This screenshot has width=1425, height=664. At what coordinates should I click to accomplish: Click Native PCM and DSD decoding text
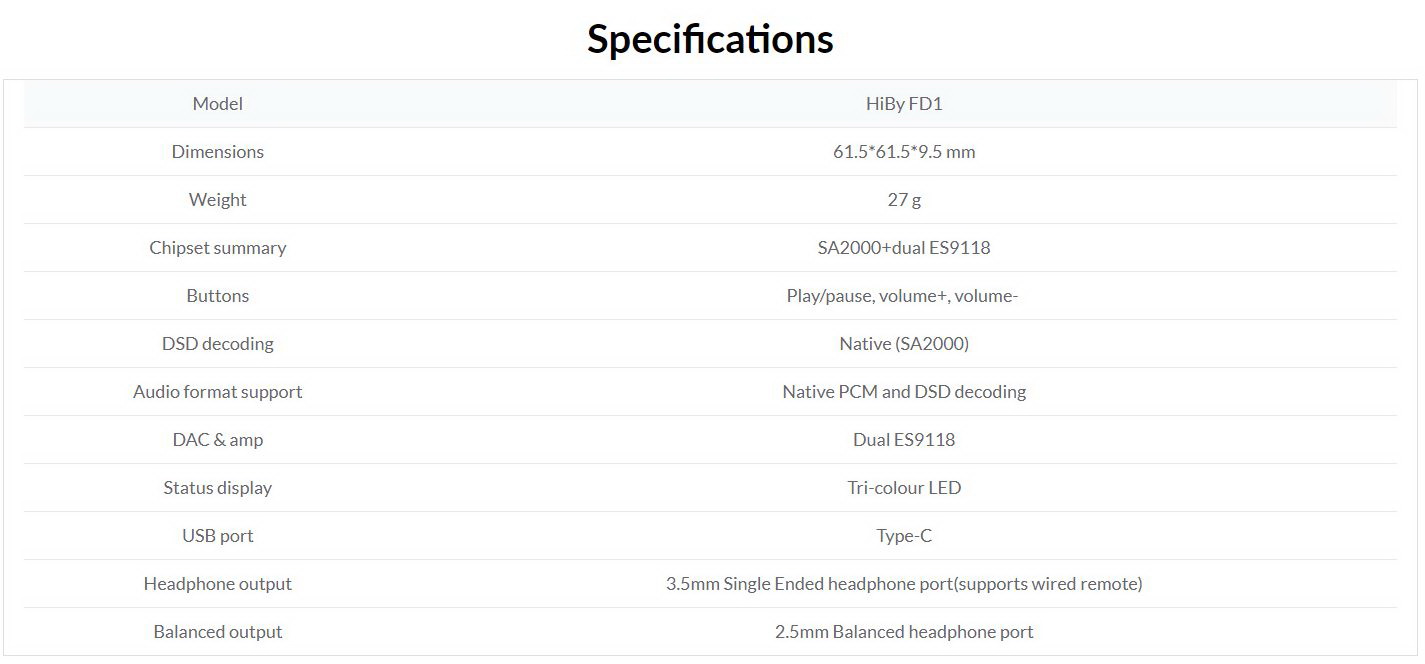tap(904, 392)
